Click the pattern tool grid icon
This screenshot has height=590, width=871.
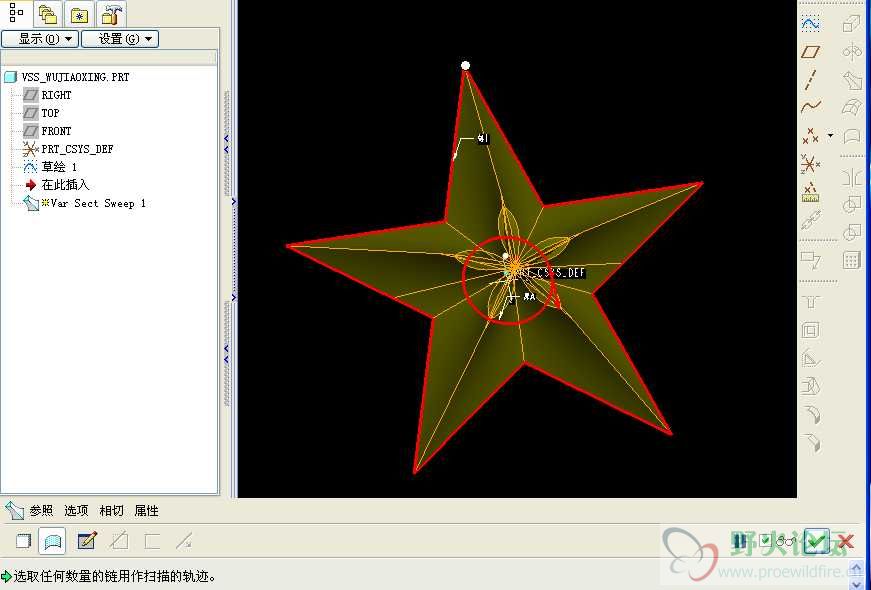[852, 259]
